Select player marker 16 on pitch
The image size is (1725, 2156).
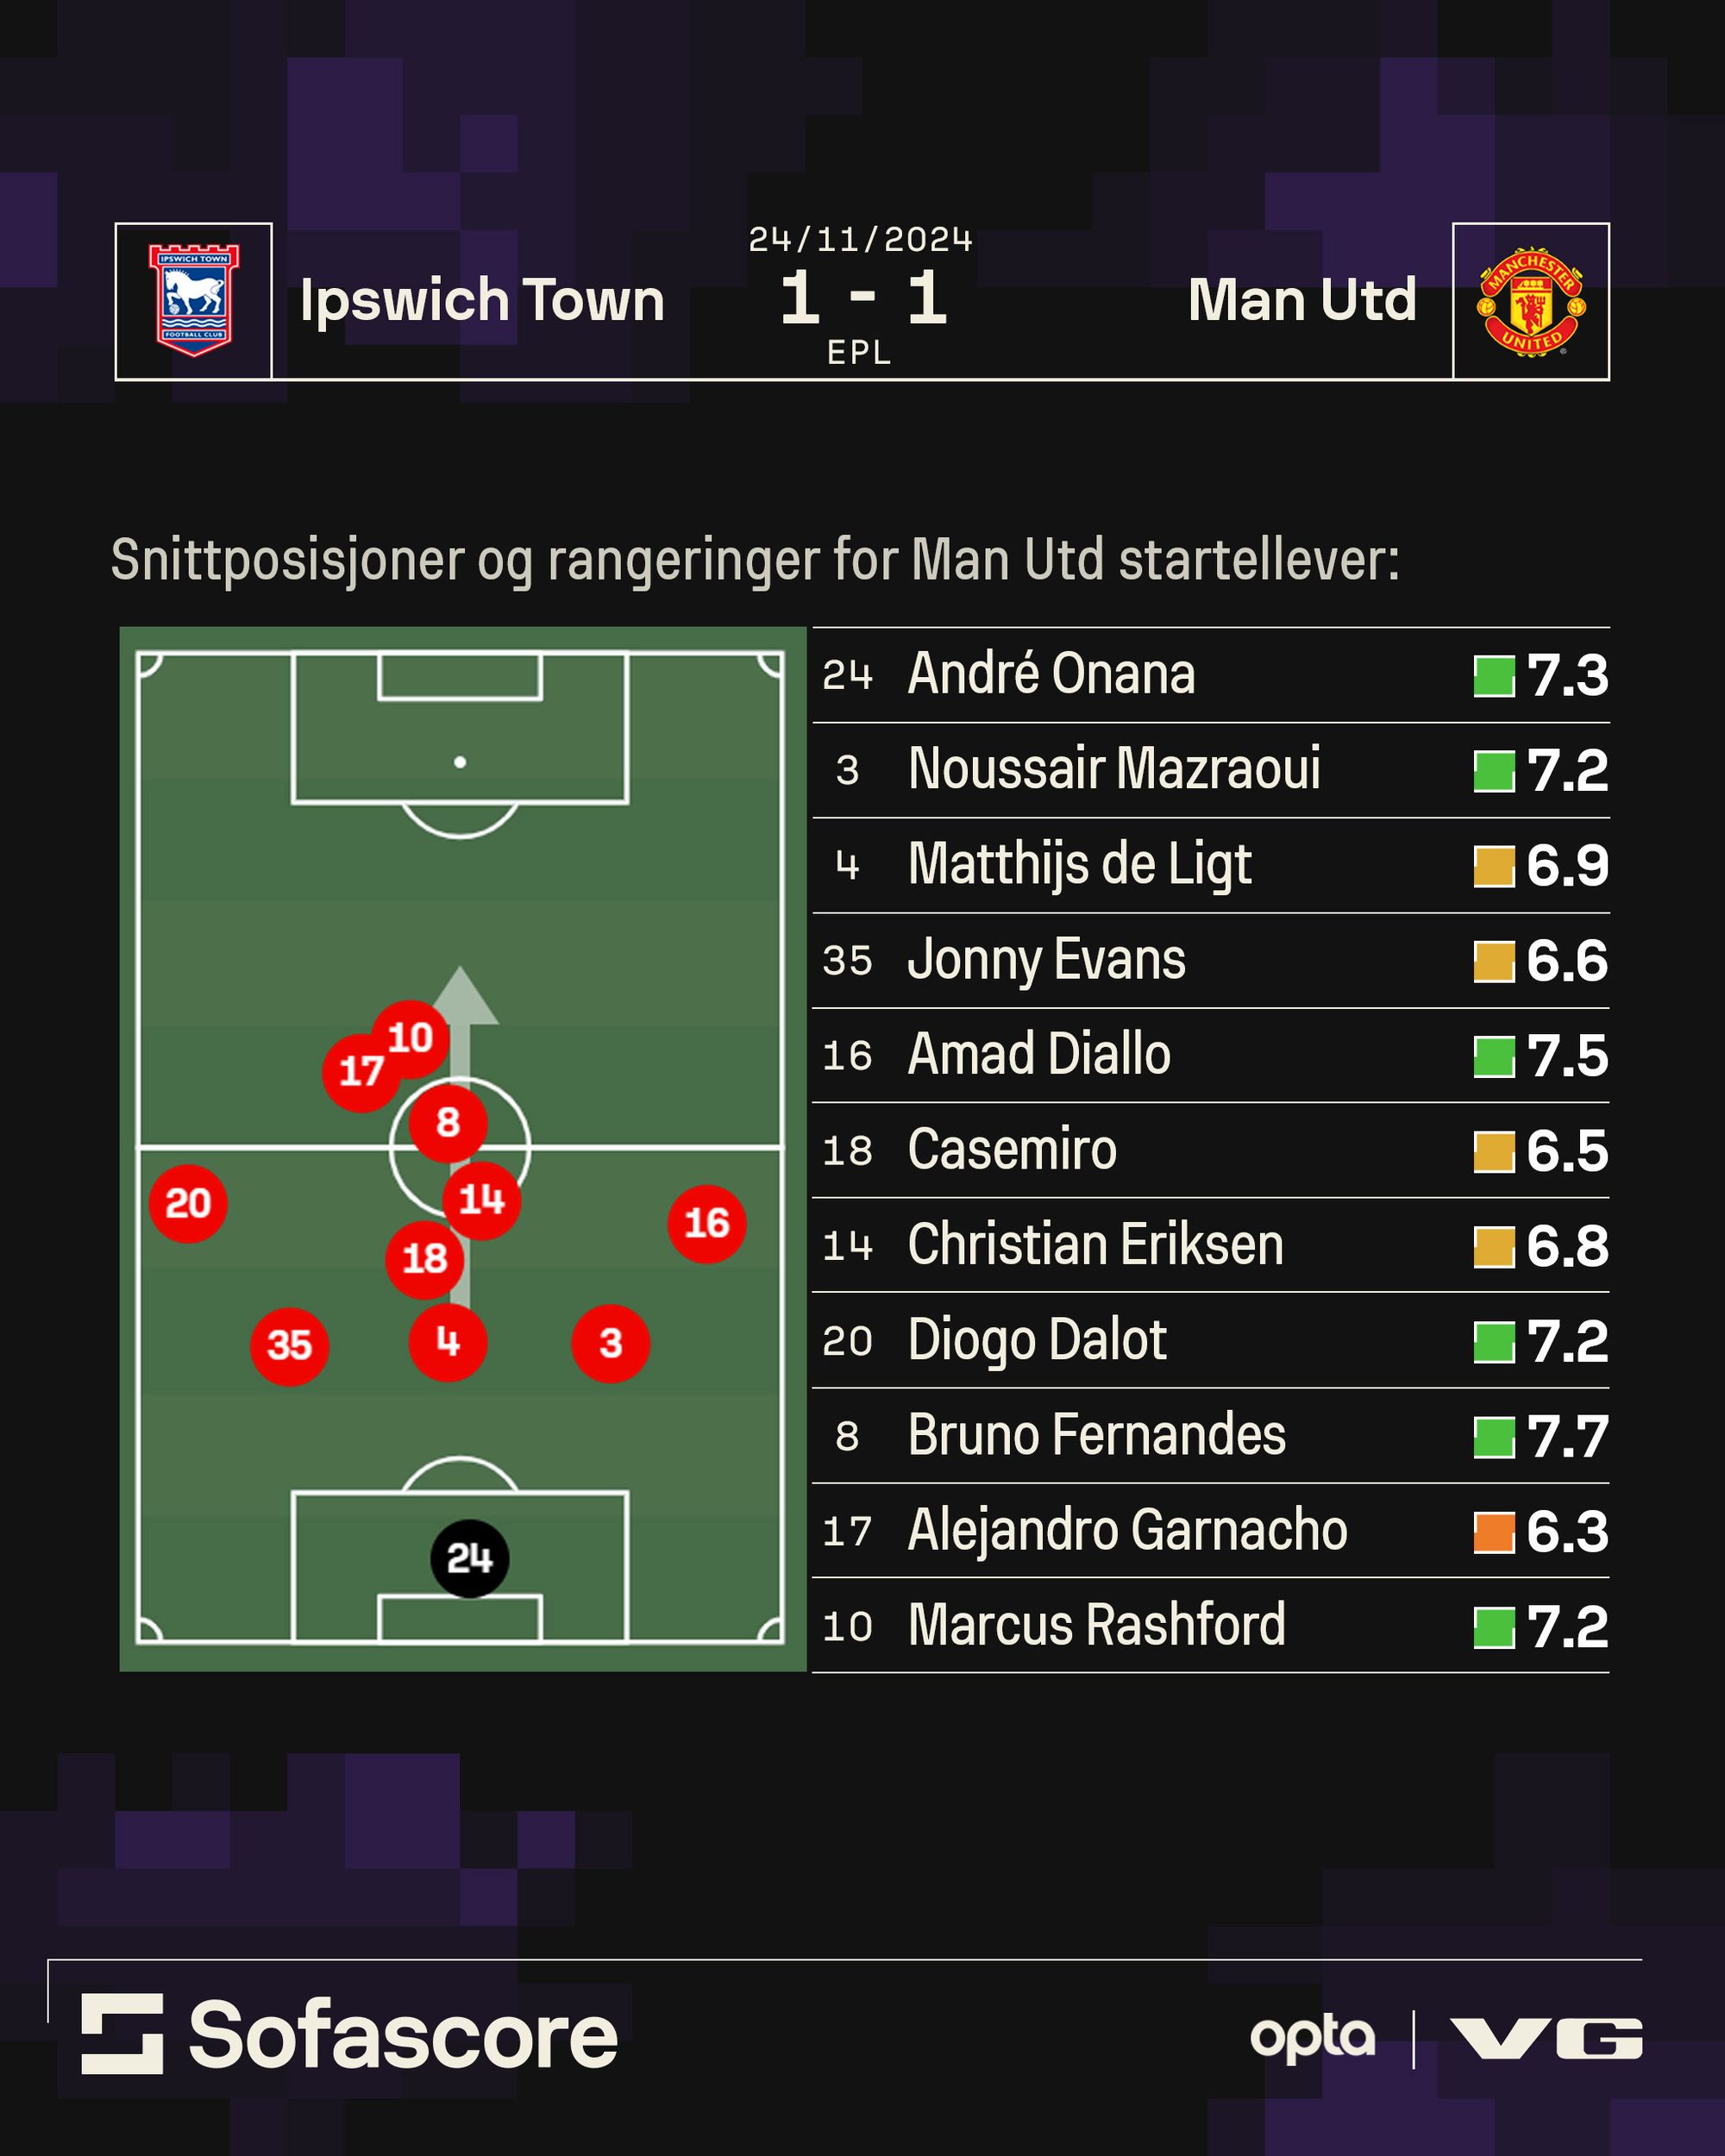click(x=707, y=1223)
